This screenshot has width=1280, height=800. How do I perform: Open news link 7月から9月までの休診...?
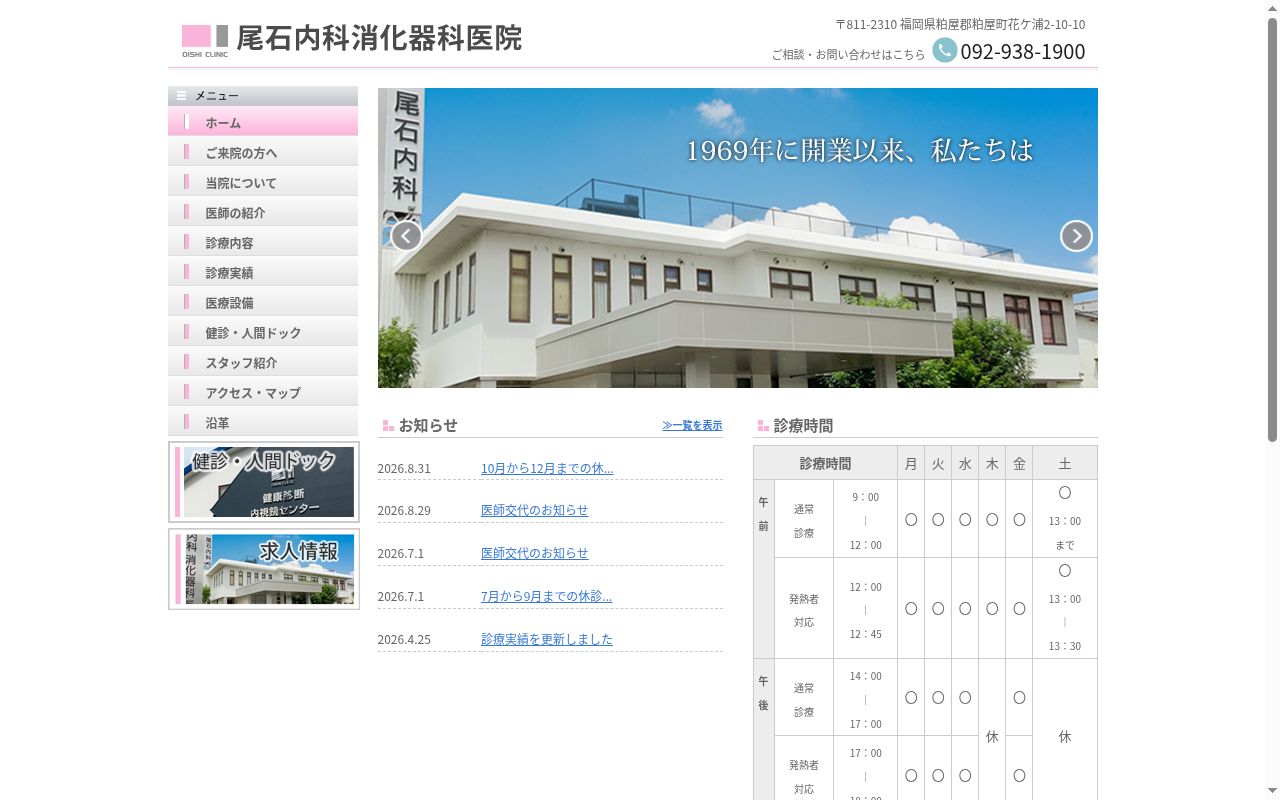546,596
